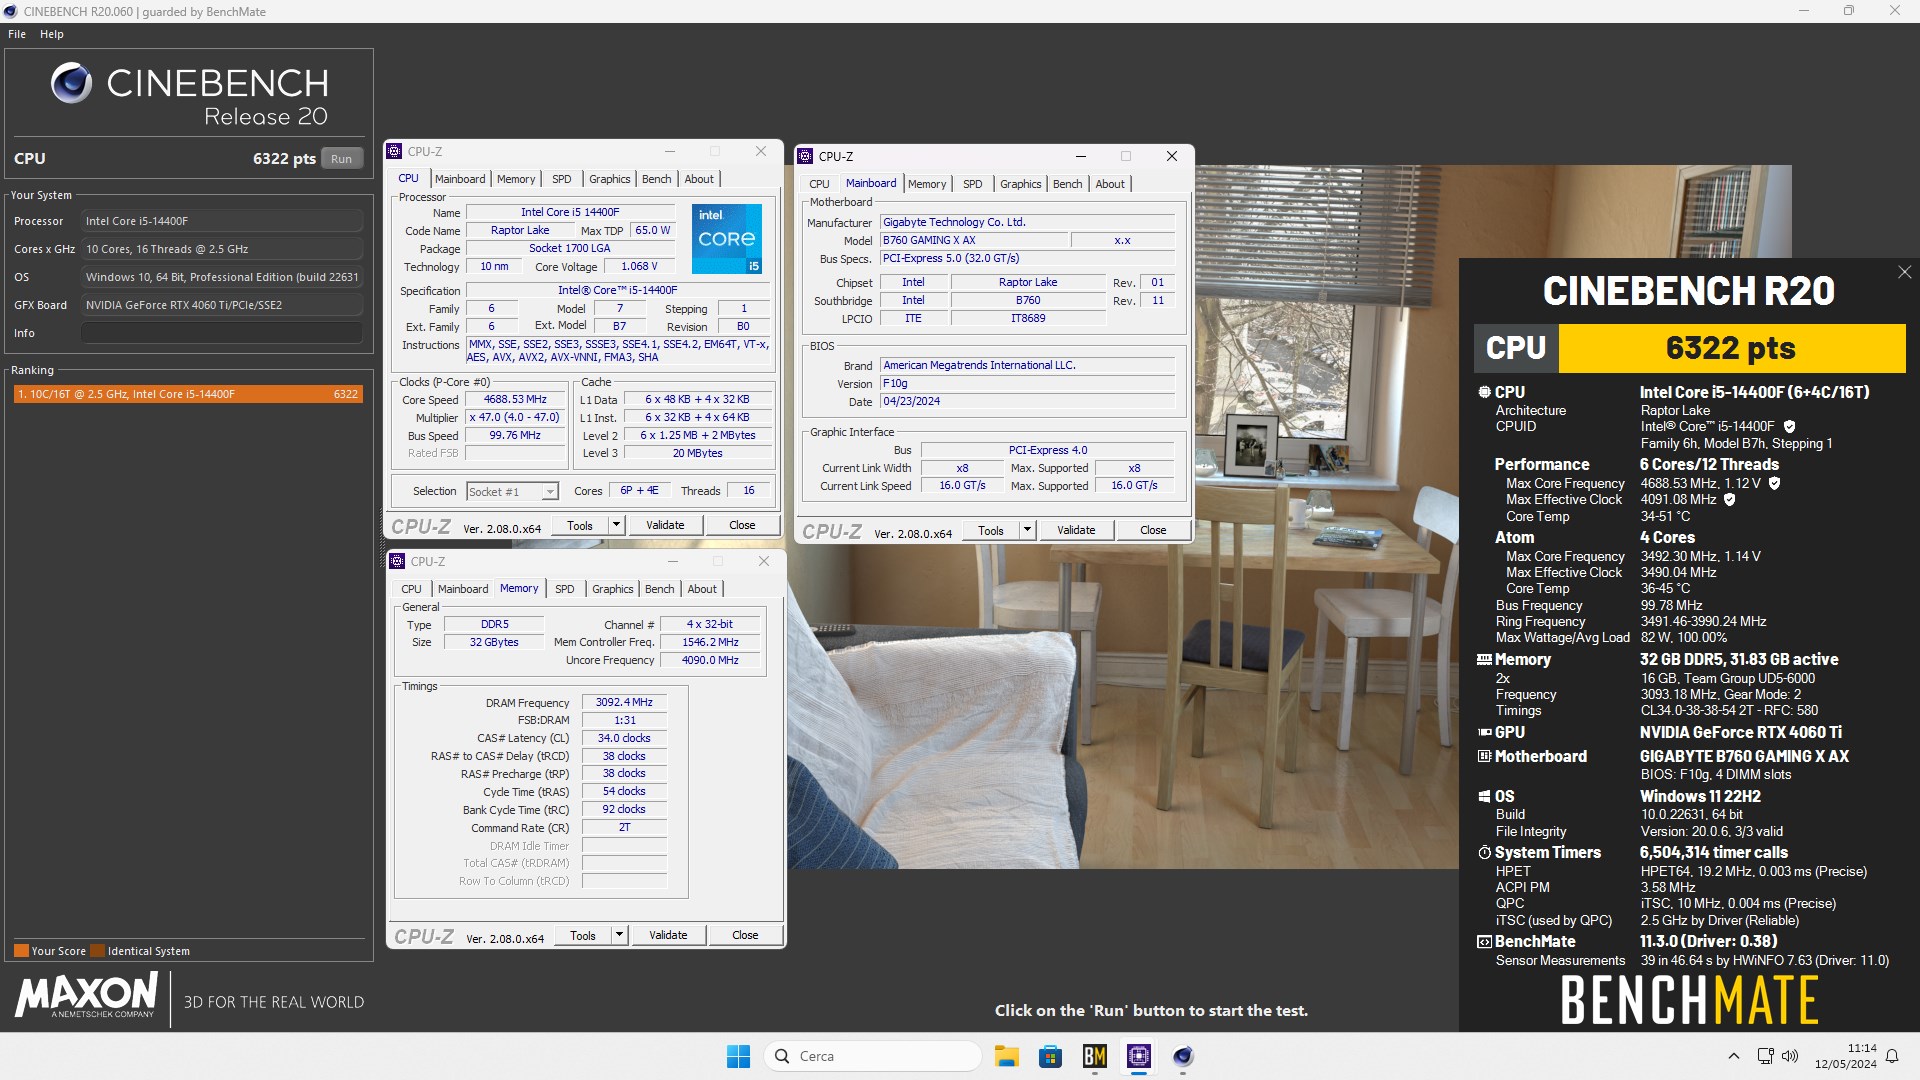Image resolution: width=1920 pixels, height=1080 pixels.
Task: Click the Windows taskbar search box
Action: tap(873, 1056)
